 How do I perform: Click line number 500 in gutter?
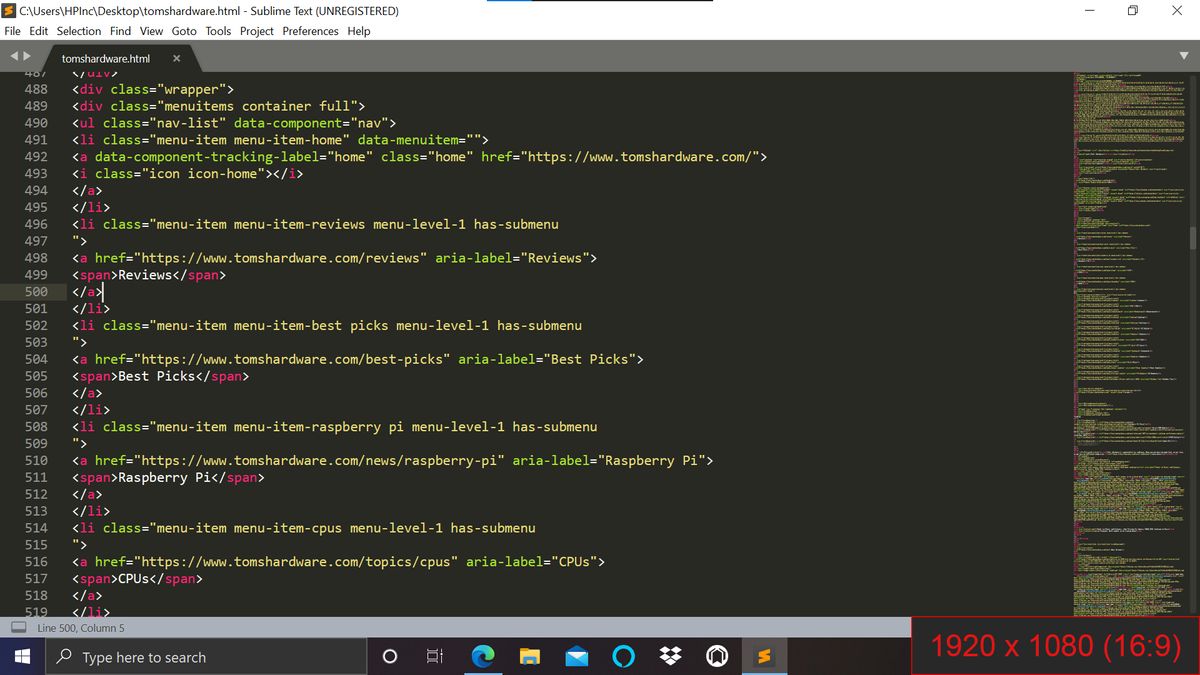35,291
